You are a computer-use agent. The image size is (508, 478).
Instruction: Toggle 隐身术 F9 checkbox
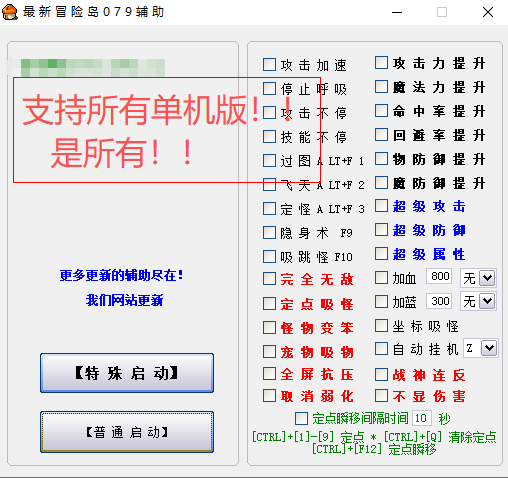click(269, 233)
